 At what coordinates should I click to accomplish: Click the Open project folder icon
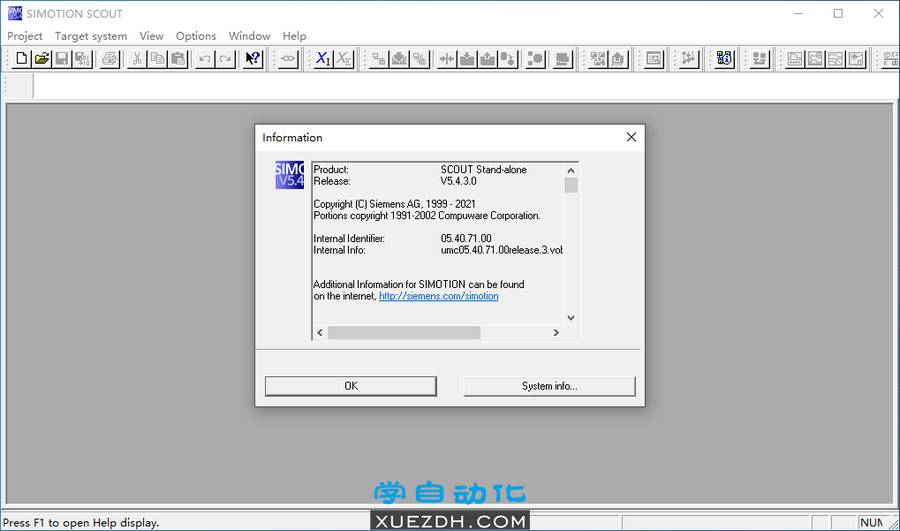click(x=42, y=59)
